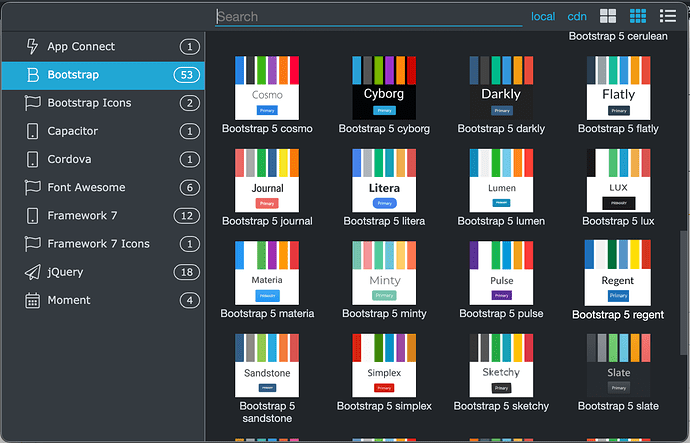Select the Framework 7 Icons category
The height and width of the screenshot is (443, 690).
(x=98, y=244)
